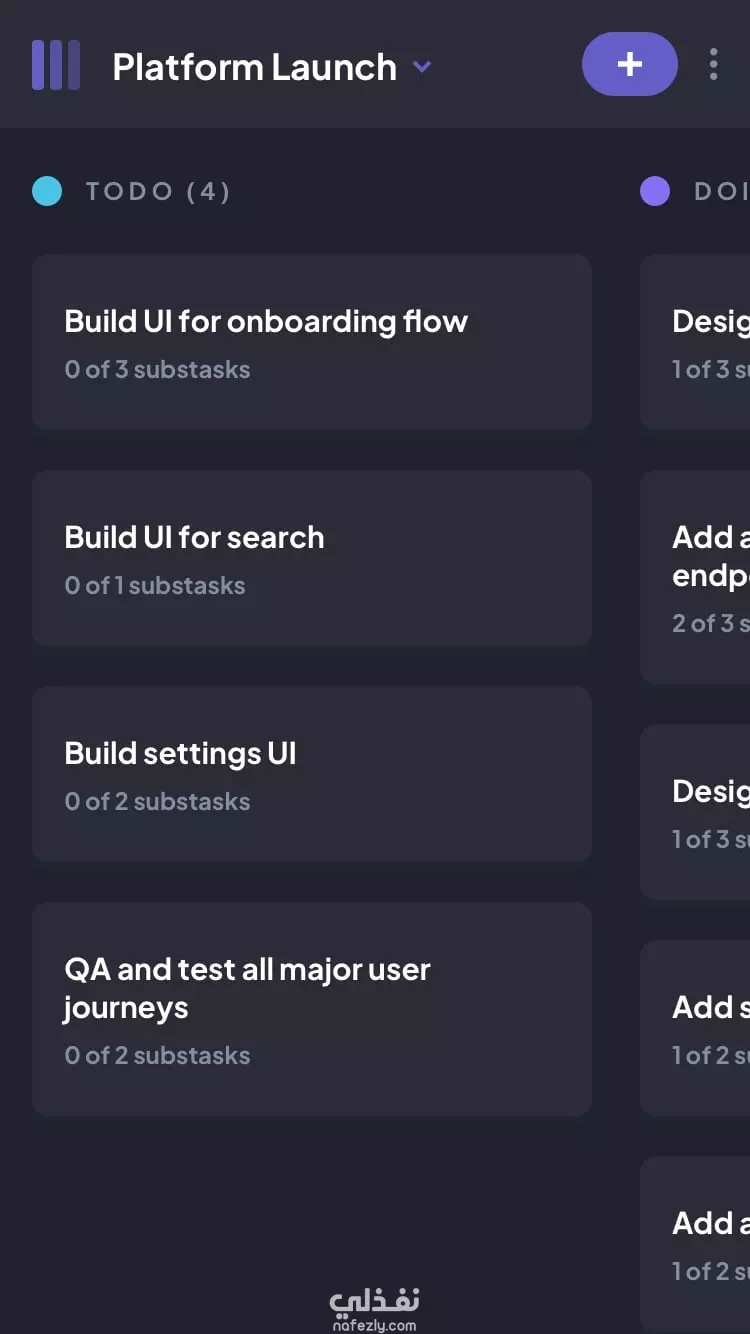Open the Build UI for search card
750x1334 pixels.
[x=312, y=558]
